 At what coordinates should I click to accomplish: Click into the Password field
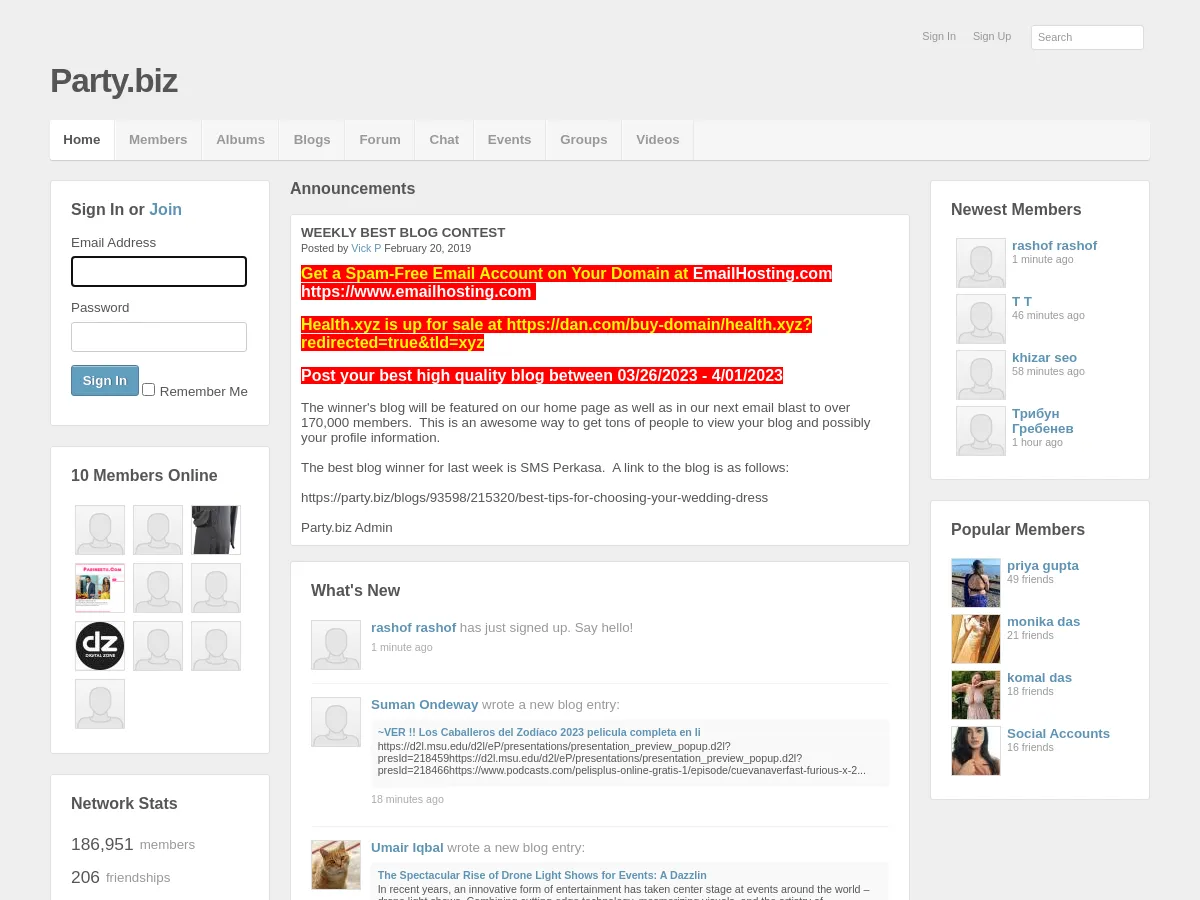(159, 337)
